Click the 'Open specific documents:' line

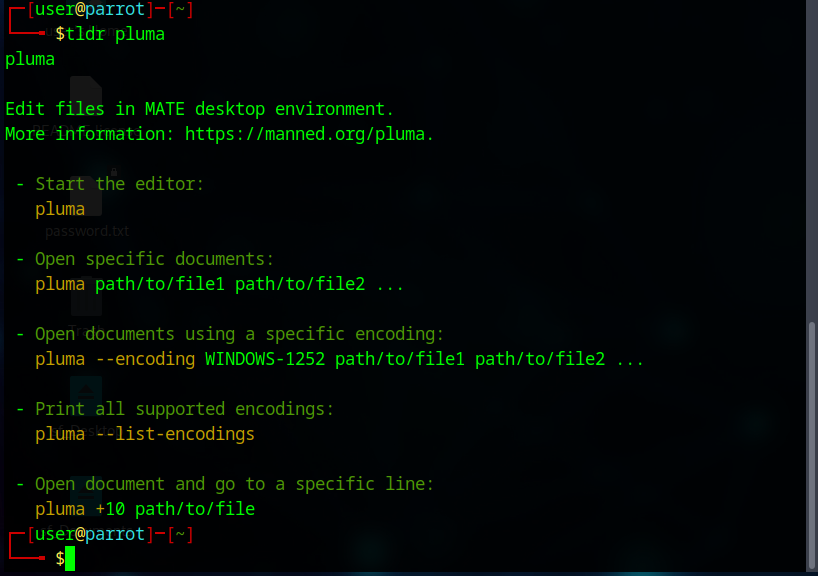point(154,259)
